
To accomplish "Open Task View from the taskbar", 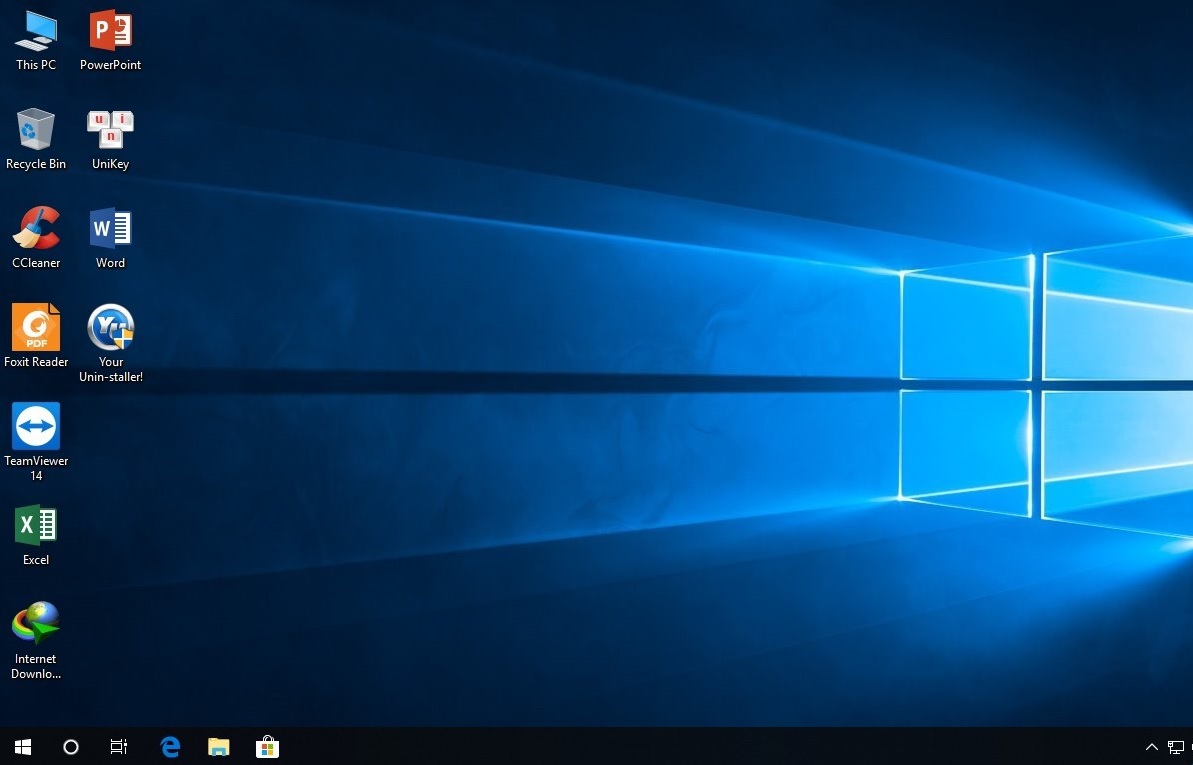I will click(x=119, y=747).
